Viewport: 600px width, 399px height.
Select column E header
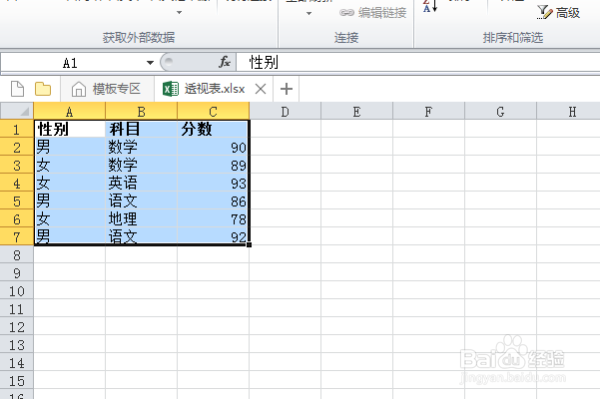point(357,112)
